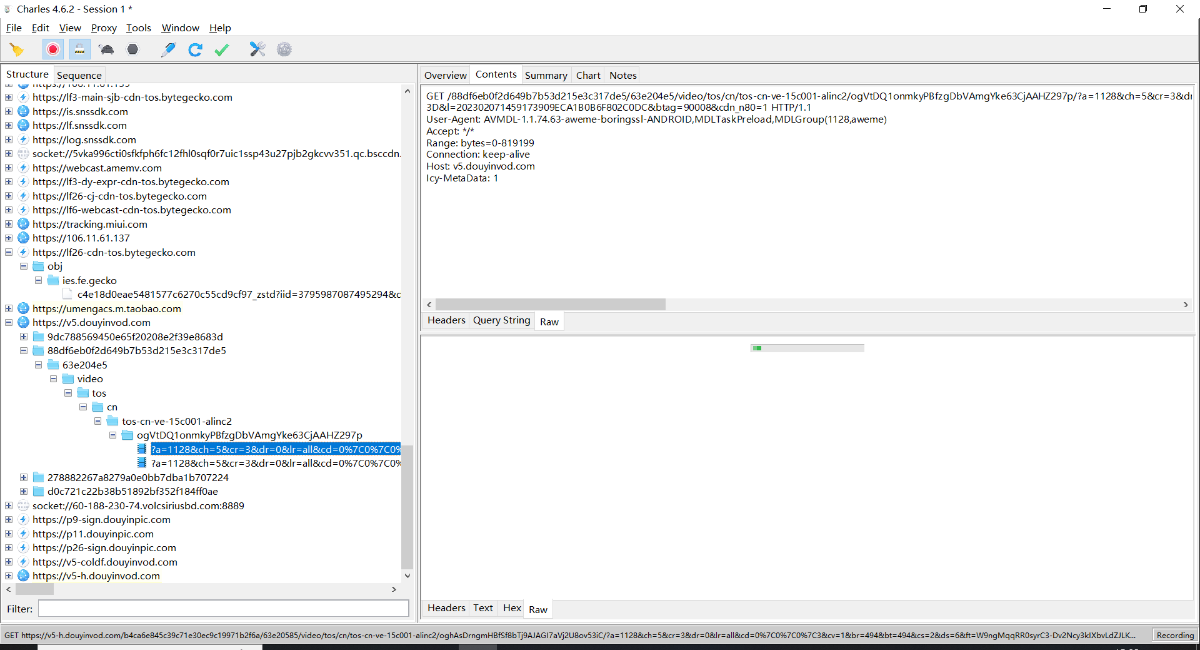Open the Help menu
Screen dimensions: 1200x650
(220, 28)
